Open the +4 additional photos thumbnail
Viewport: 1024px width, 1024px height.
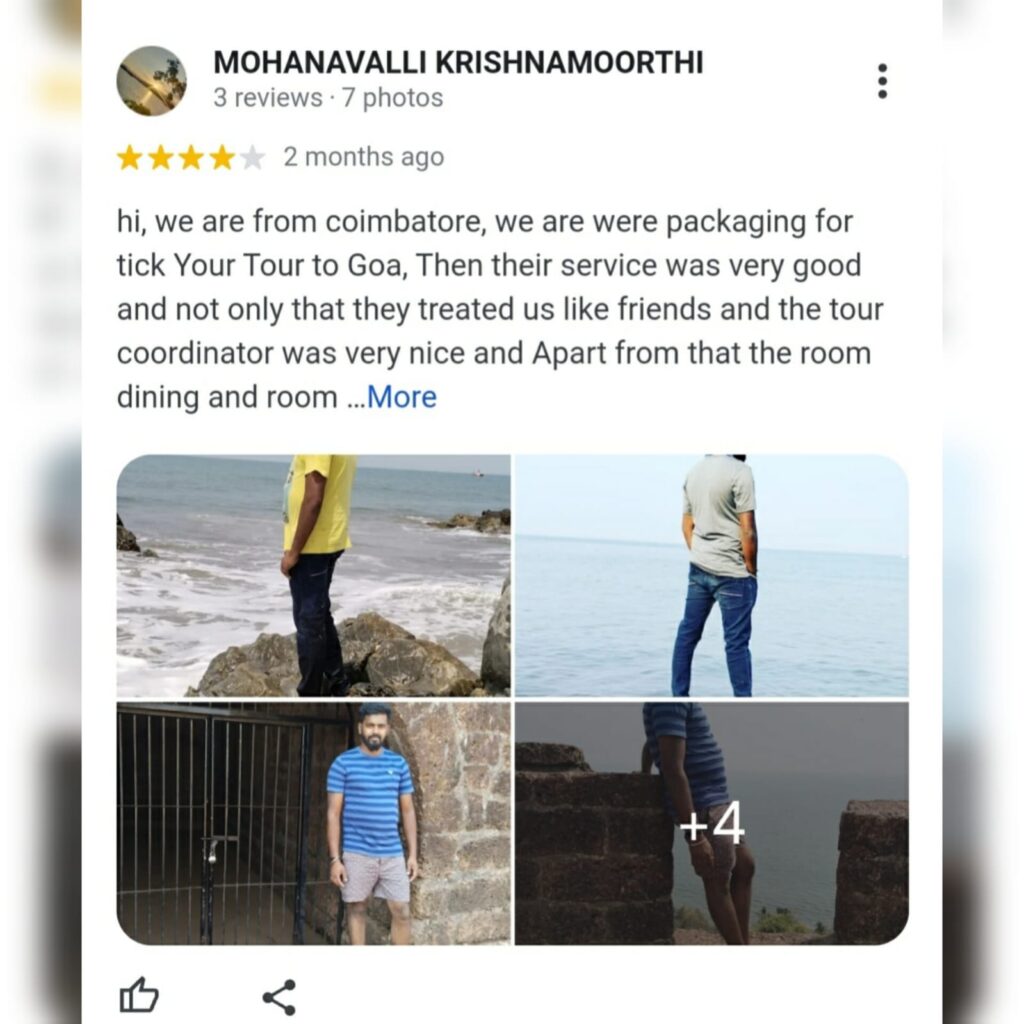[x=712, y=824]
